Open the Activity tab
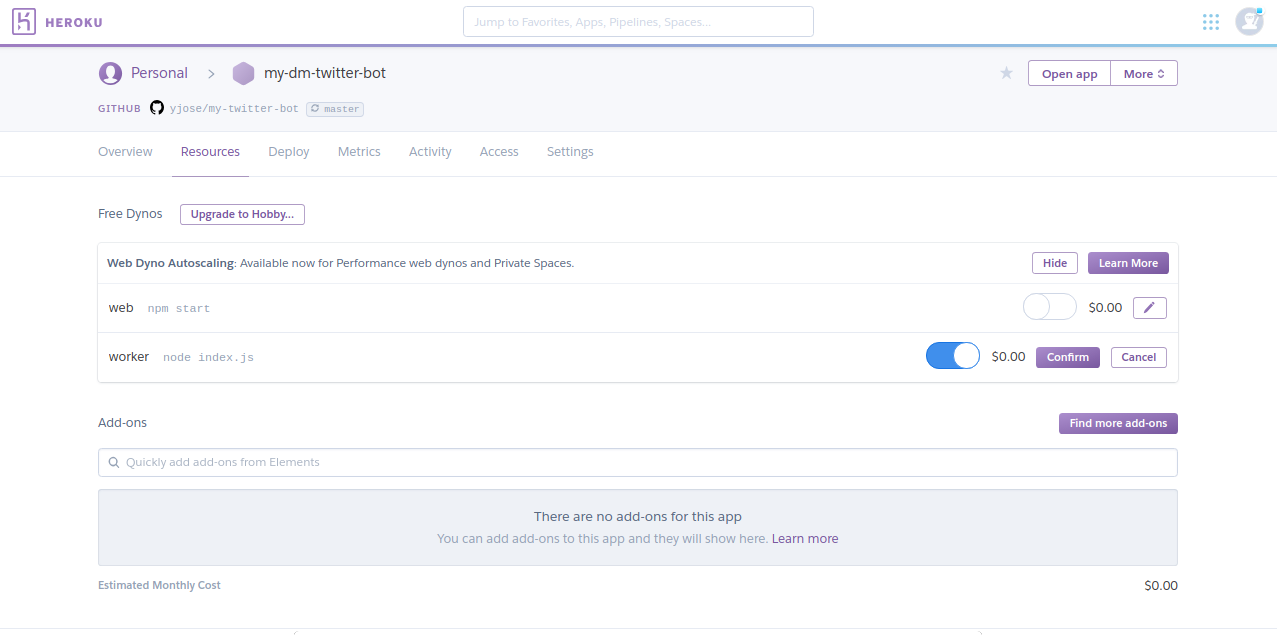The width and height of the screenshot is (1277, 635). pyautogui.click(x=430, y=152)
